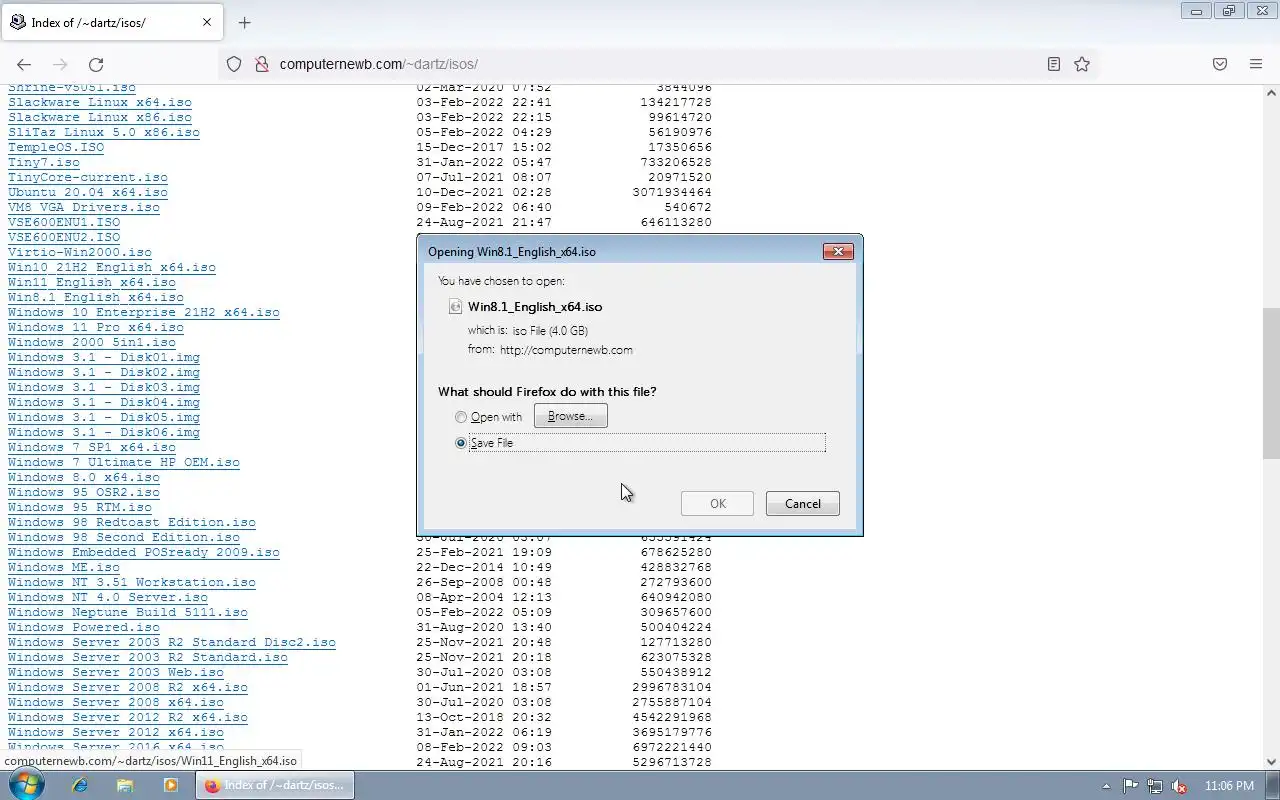Click the insecure connection padlock icon
The height and width of the screenshot is (800, 1280).
pos(261,64)
